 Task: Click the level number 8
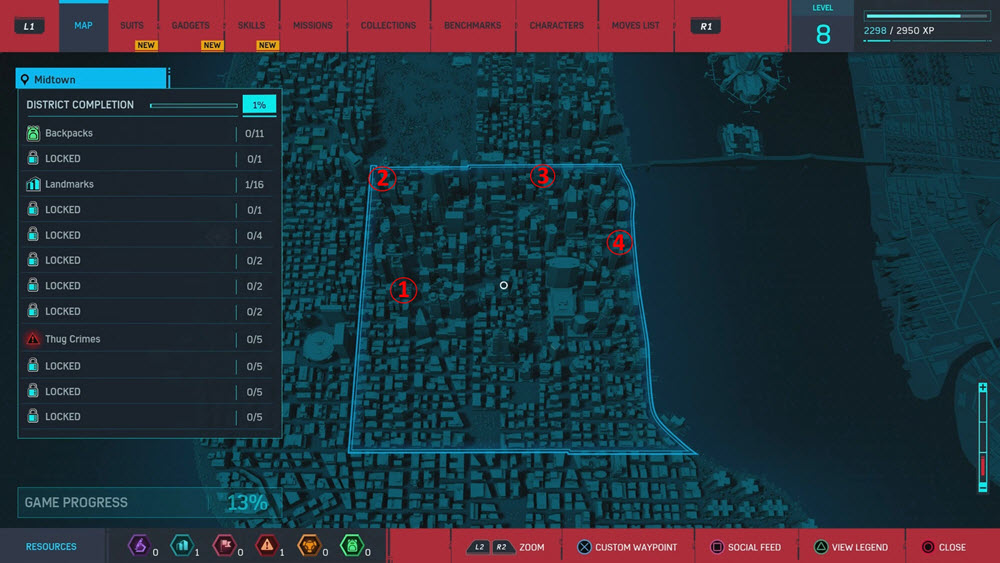823,34
